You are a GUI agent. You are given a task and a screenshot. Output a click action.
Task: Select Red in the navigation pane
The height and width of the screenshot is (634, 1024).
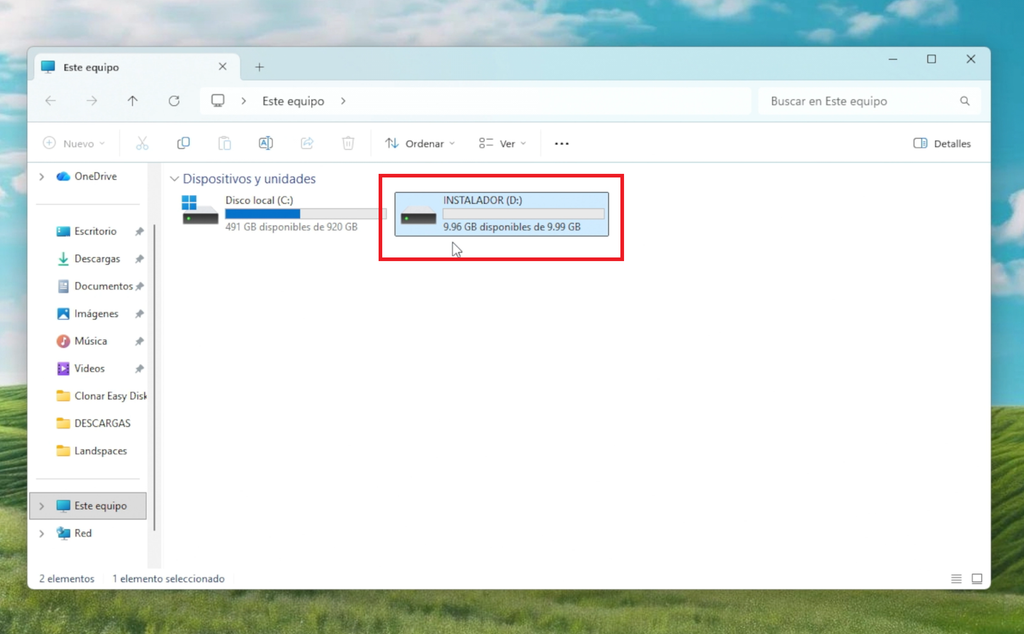coord(83,533)
